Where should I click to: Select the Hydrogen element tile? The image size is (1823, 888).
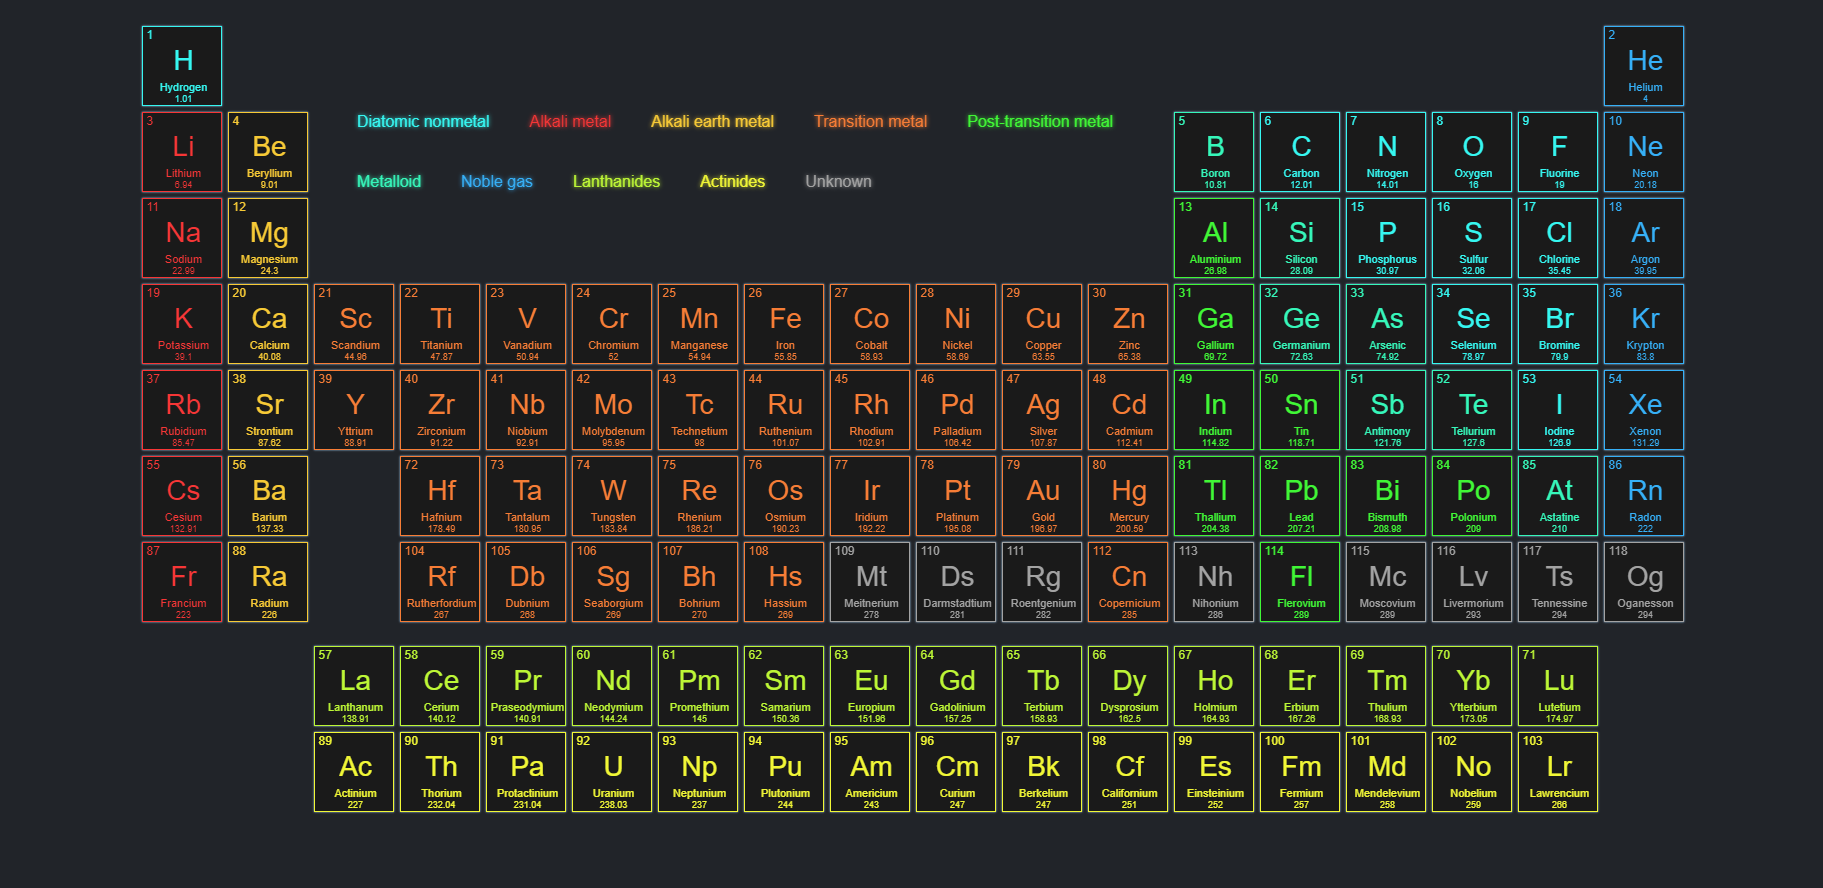[182, 66]
